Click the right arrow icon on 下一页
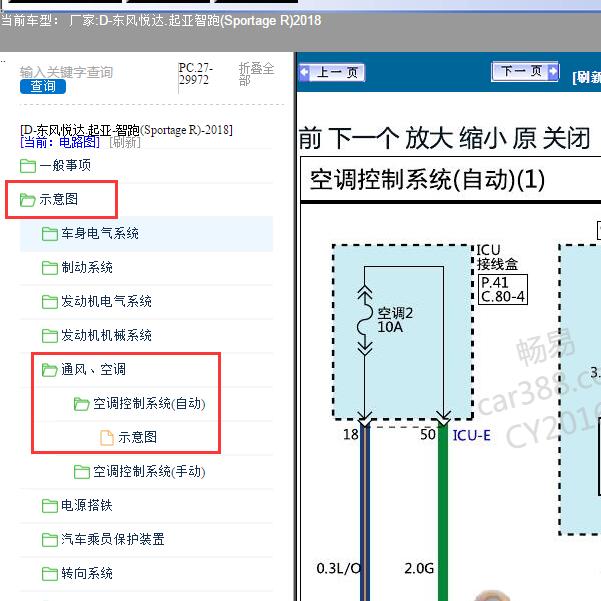Viewport: 601px width, 601px height. [553, 71]
